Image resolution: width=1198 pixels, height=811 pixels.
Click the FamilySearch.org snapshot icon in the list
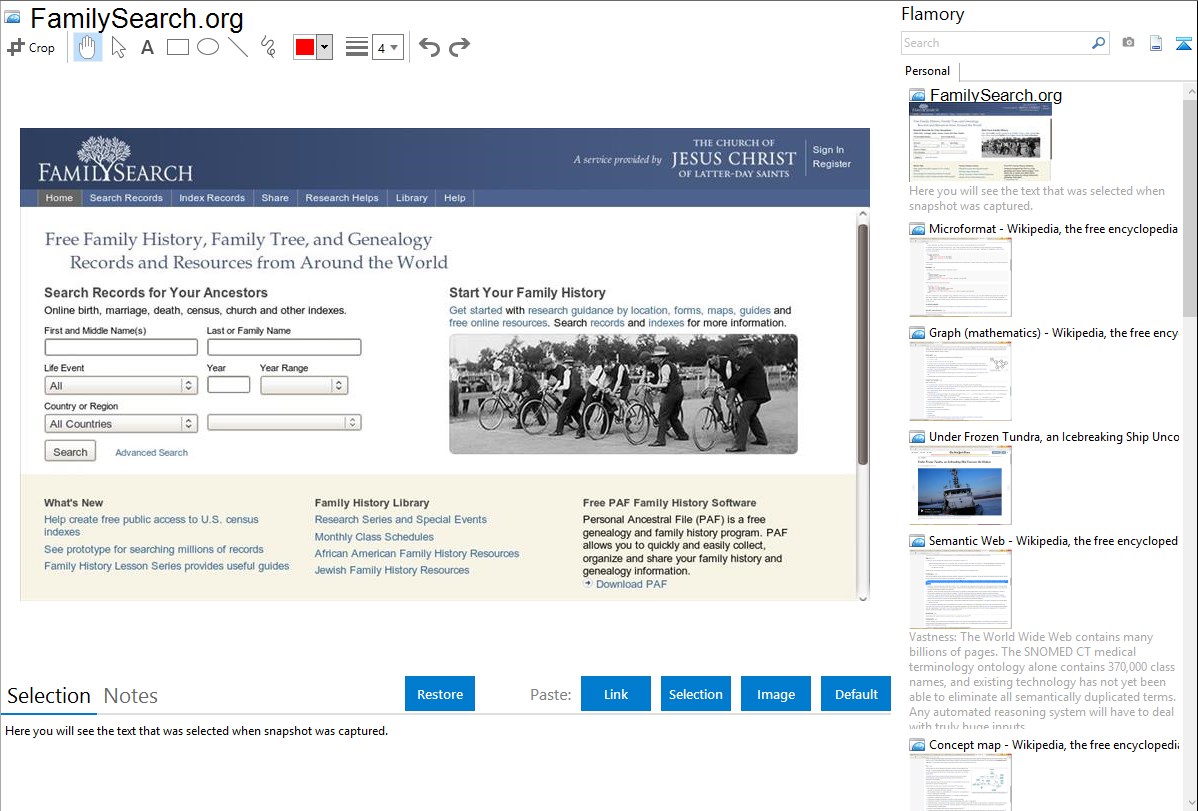coord(917,96)
